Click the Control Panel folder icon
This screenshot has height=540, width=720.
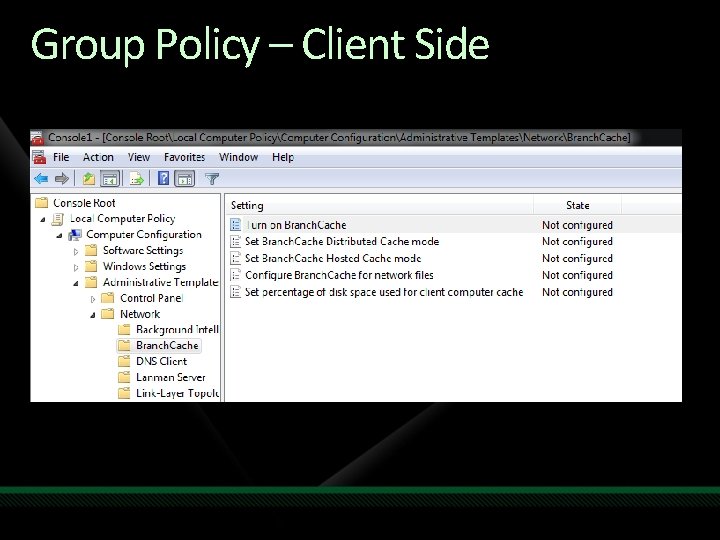(108, 298)
